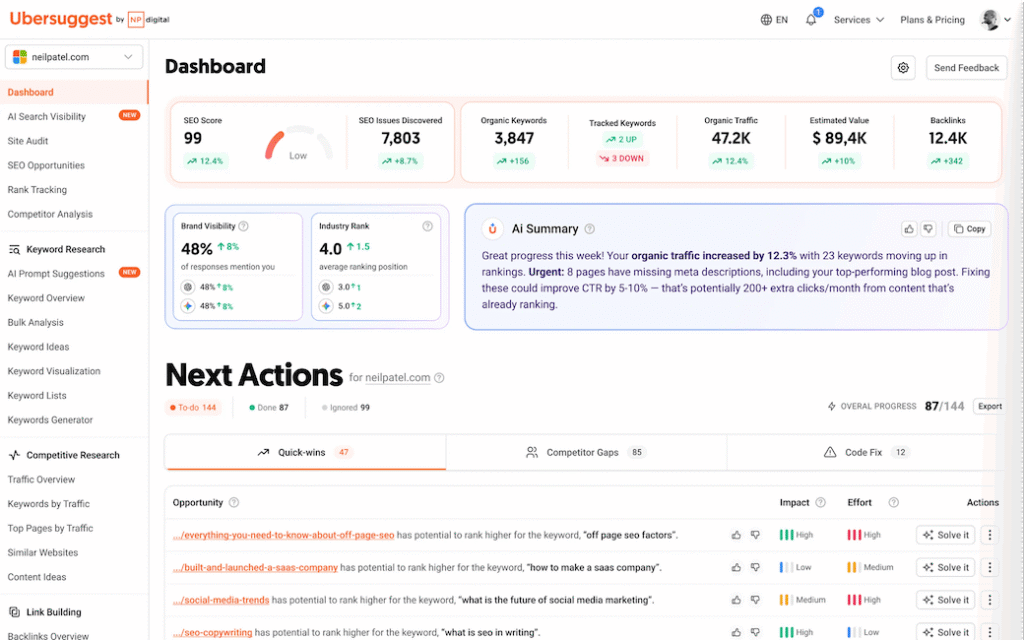Screen dimensions: 1024x640
Task: Open more options for saas-company row
Action: click(x=989, y=568)
